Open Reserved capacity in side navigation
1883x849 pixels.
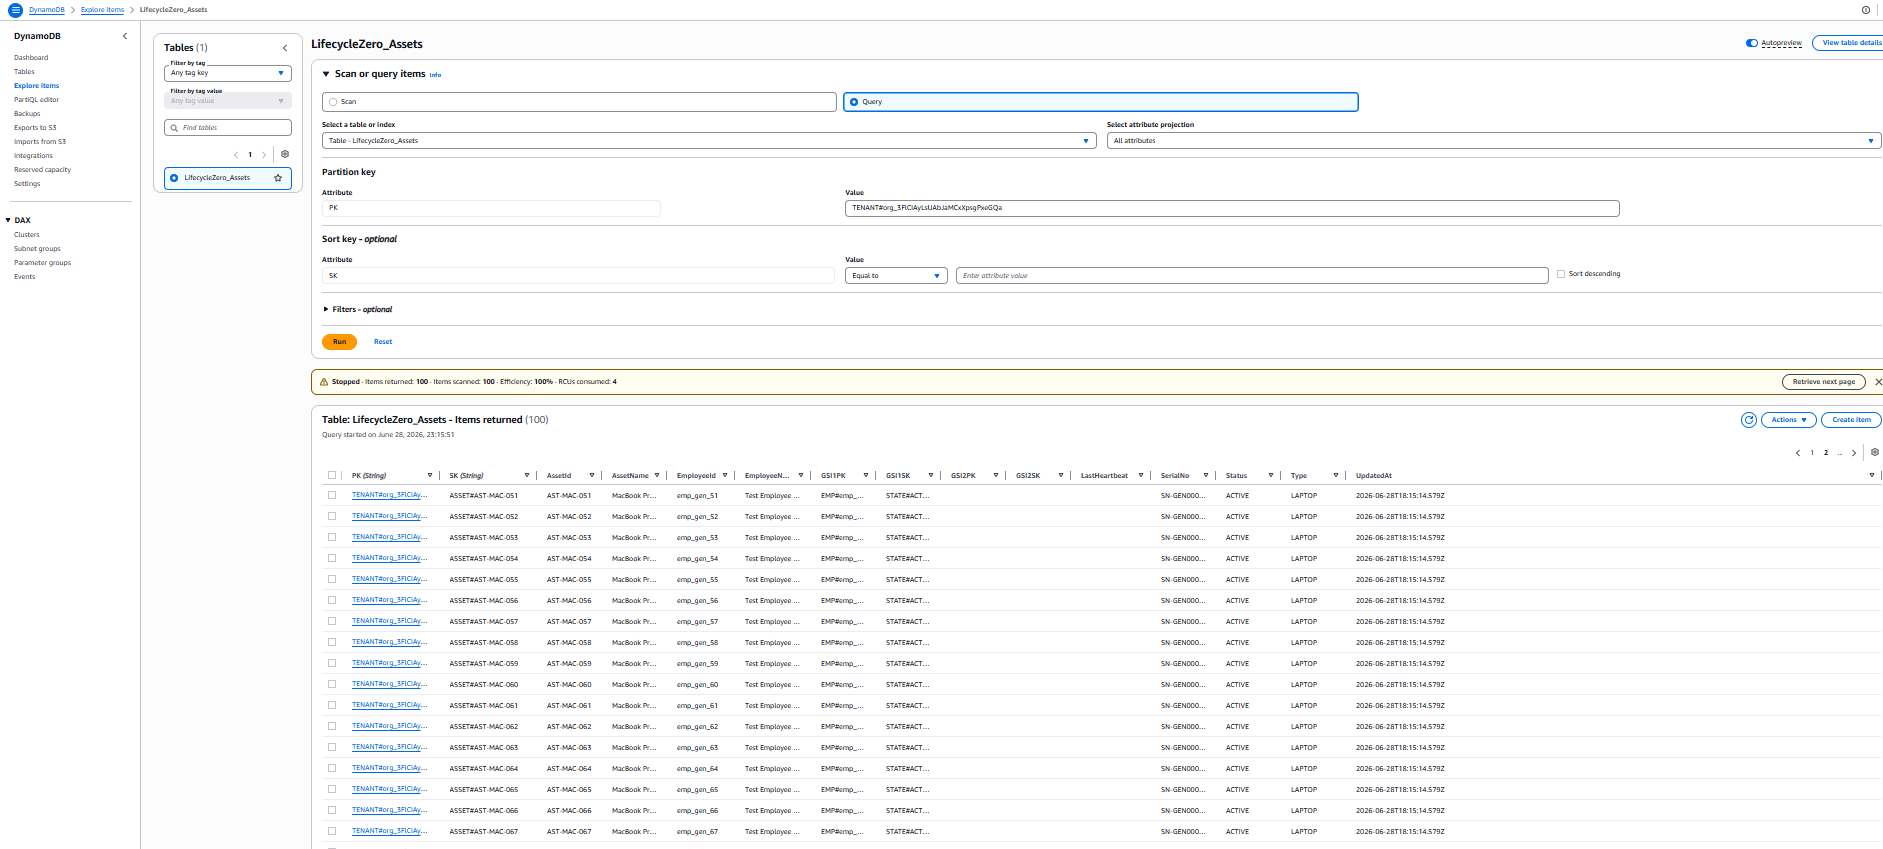[x=43, y=170]
